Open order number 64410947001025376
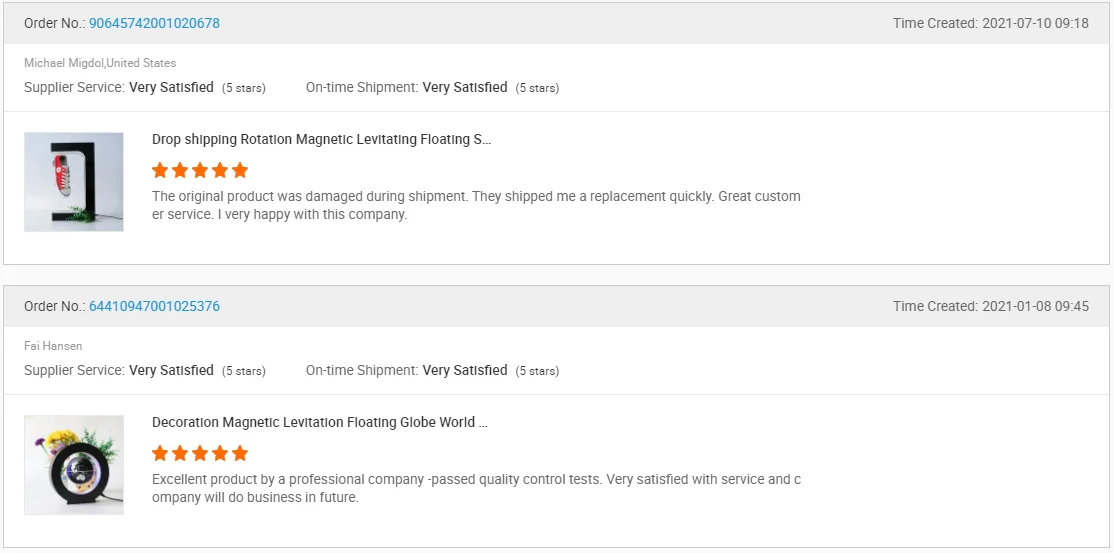This screenshot has height=553, width=1114. 154,306
